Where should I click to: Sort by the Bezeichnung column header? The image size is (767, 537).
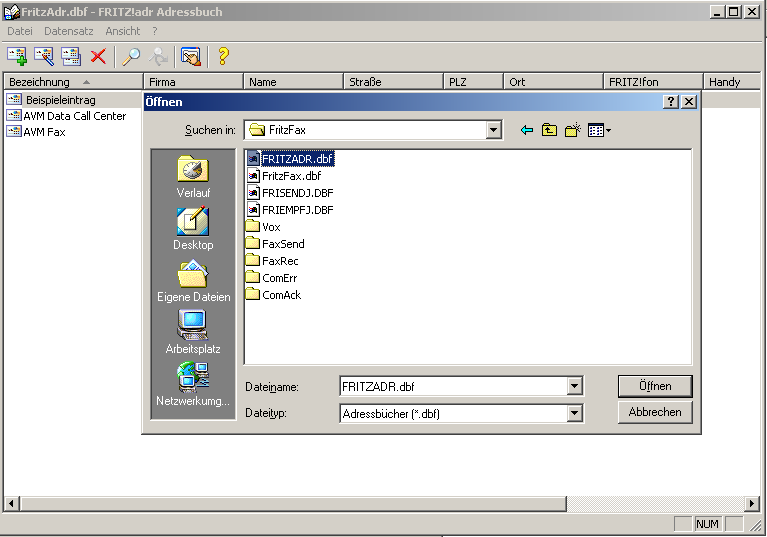(73, 82)
